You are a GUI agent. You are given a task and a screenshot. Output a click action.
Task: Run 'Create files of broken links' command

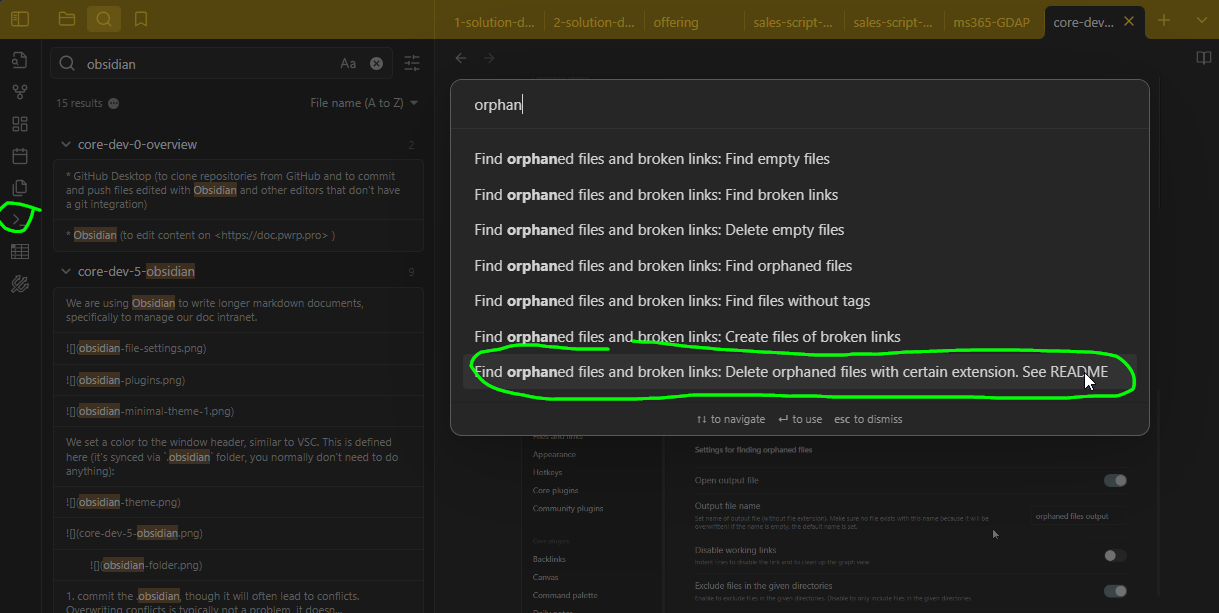tap(799, 337)
